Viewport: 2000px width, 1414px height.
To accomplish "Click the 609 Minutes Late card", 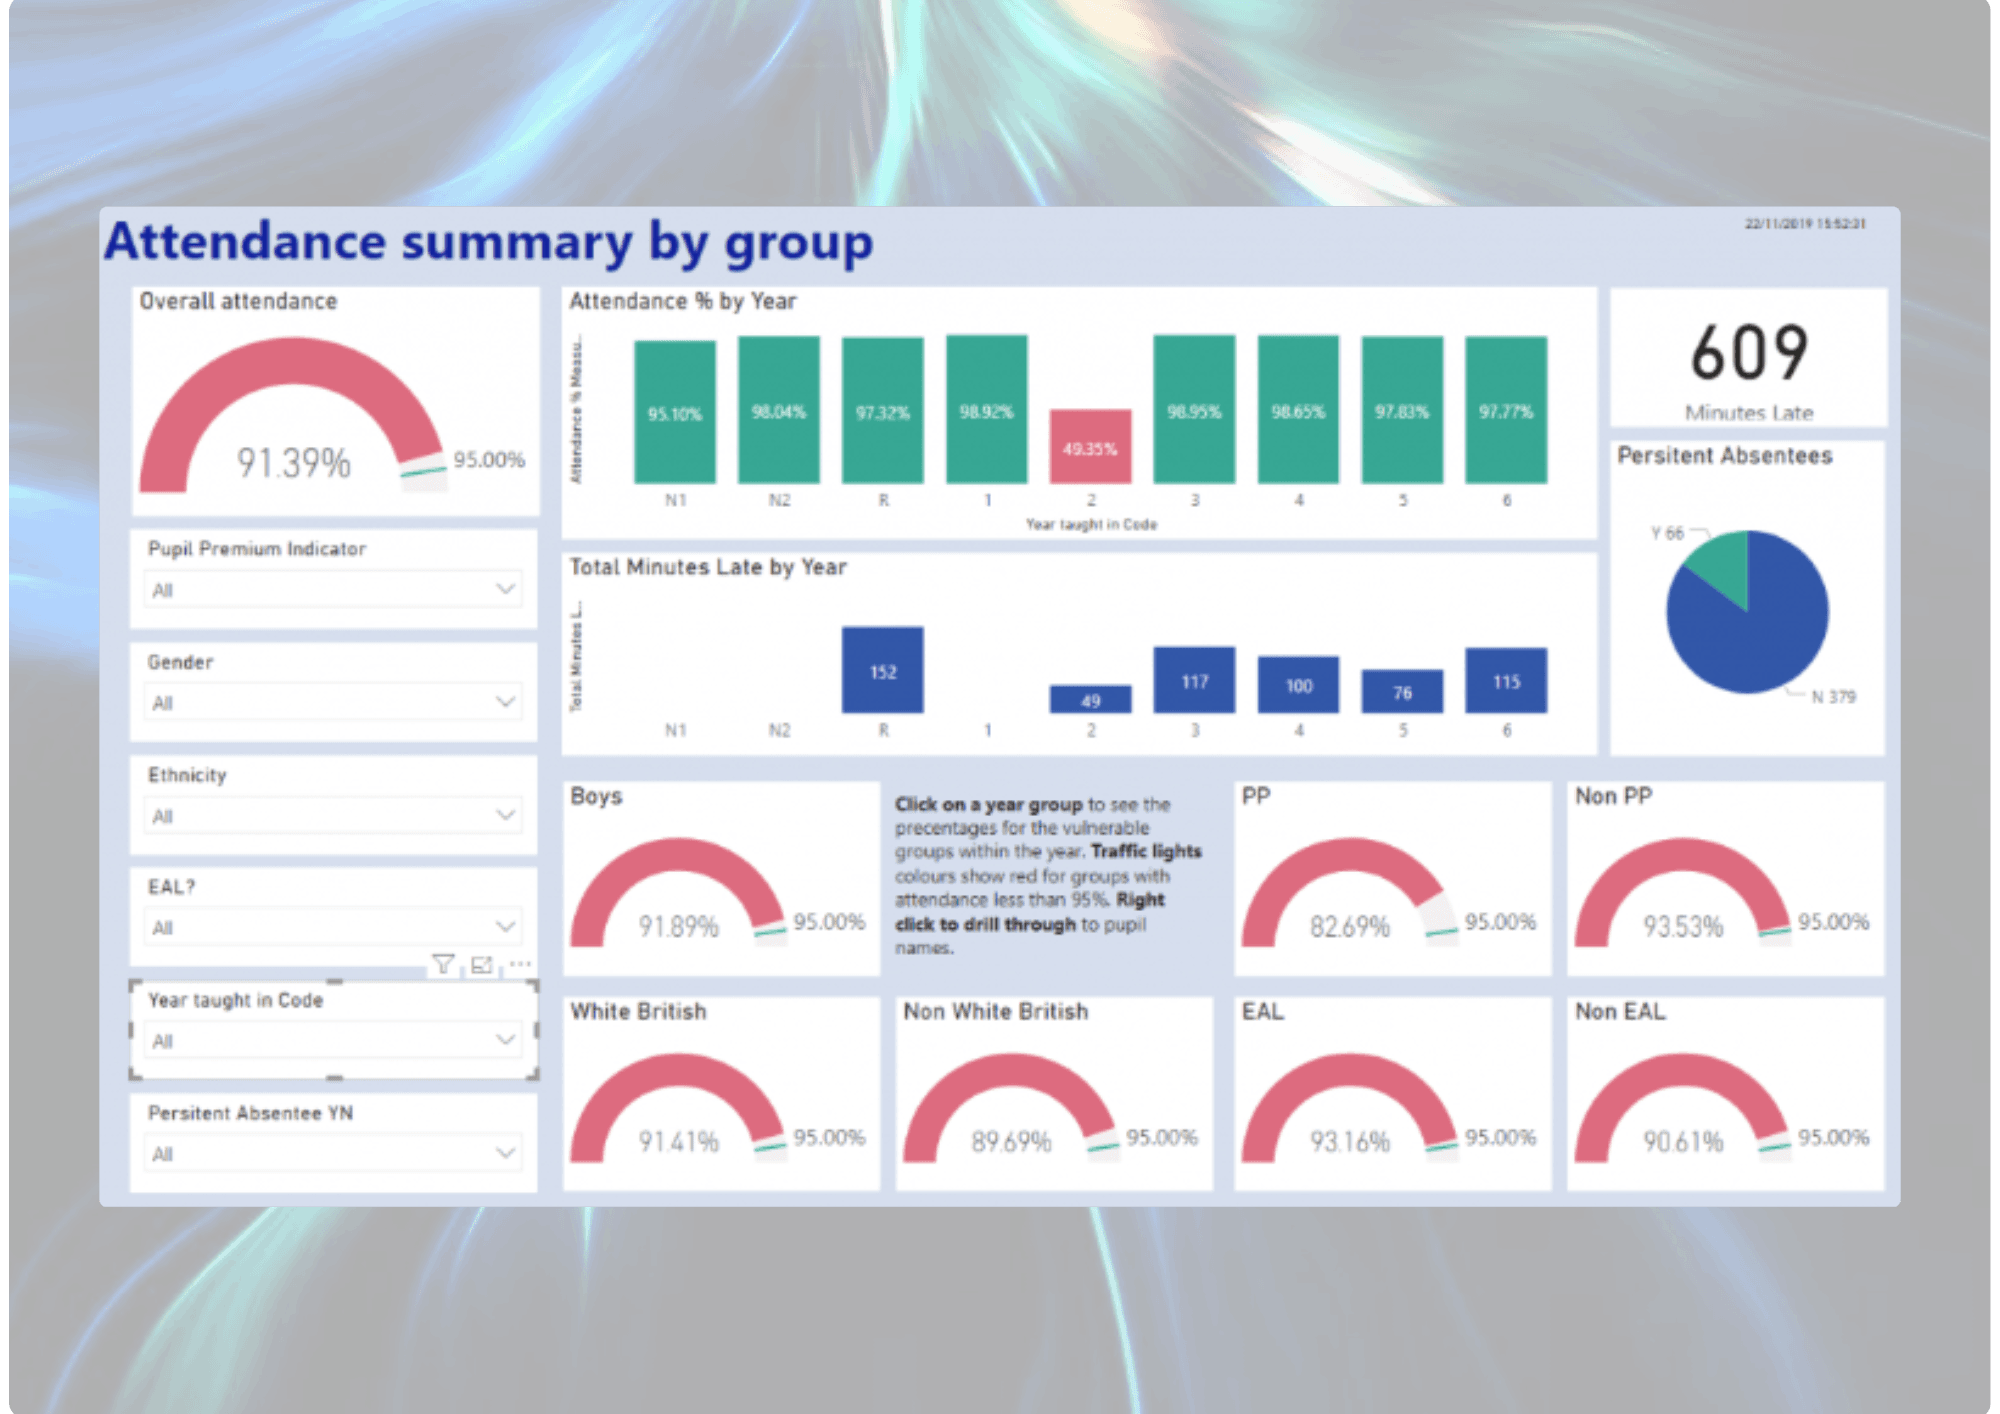I will [1749, 358].
